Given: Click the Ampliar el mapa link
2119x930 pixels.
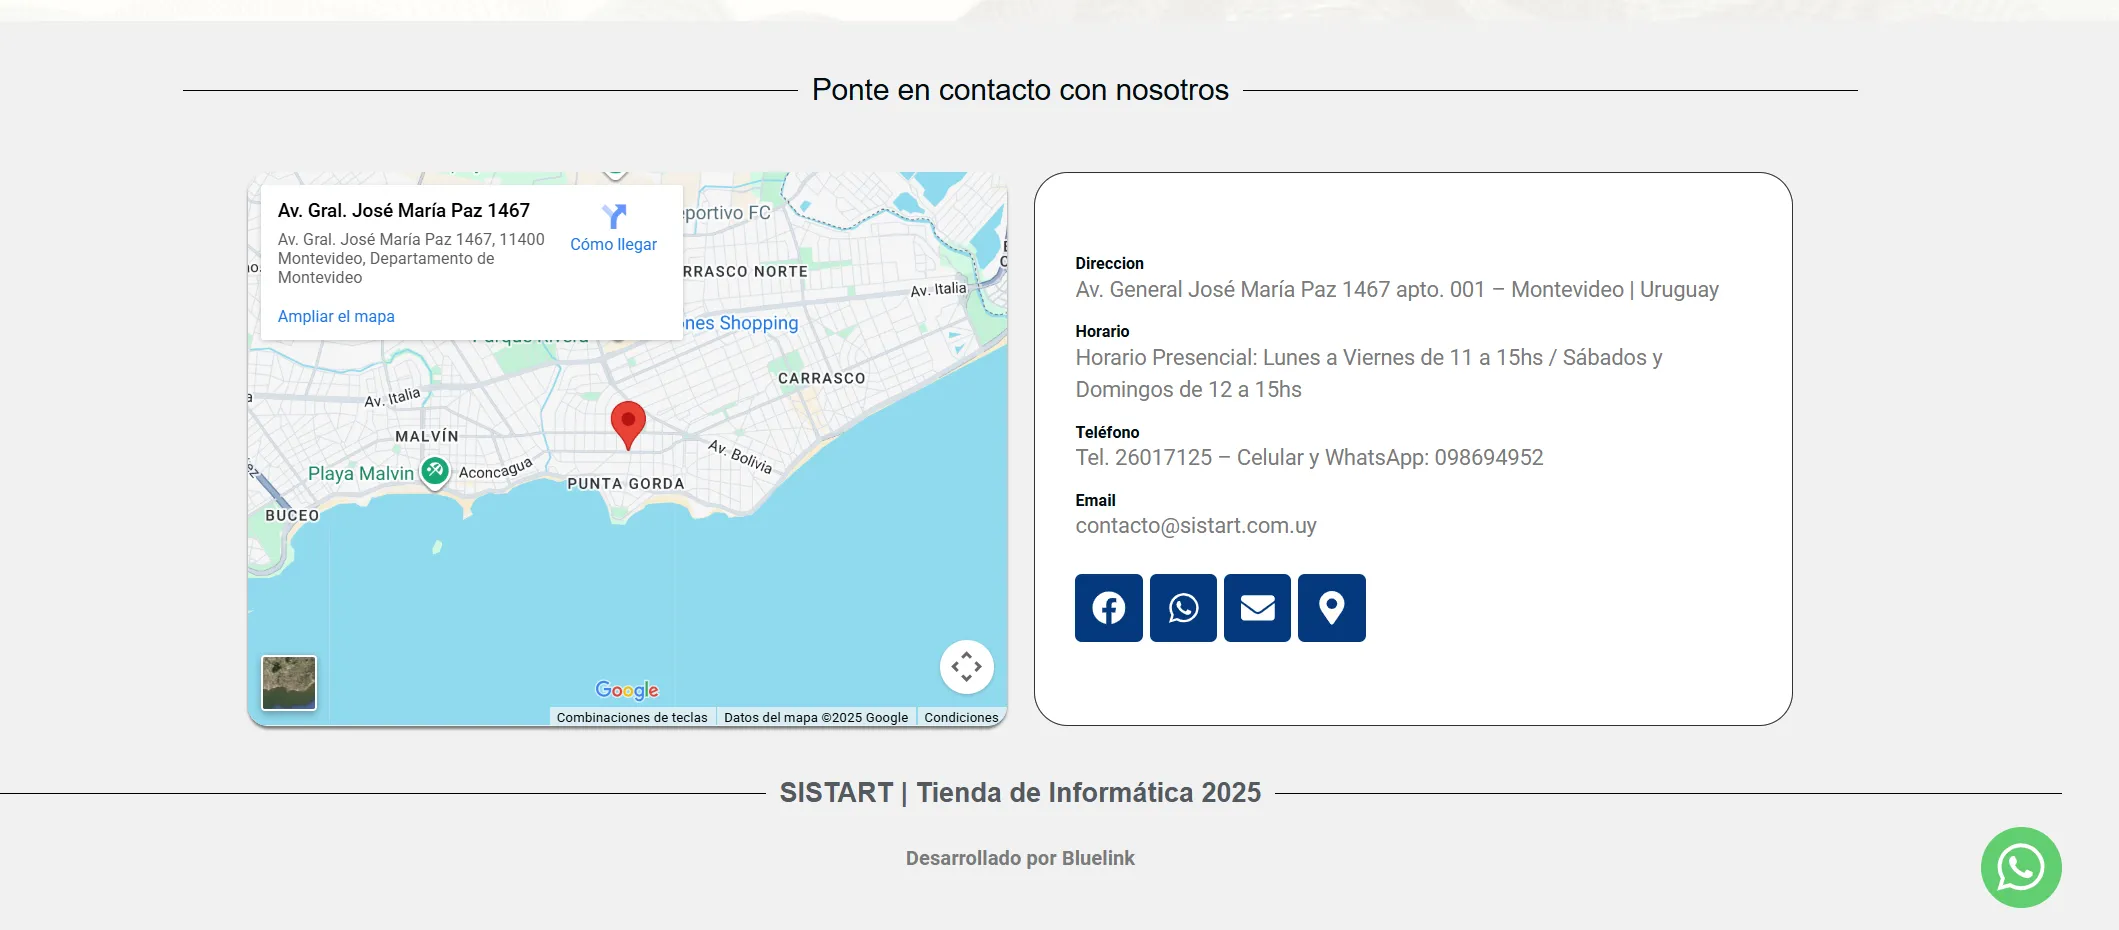Looking at the screenshot, I should point(336,316).
